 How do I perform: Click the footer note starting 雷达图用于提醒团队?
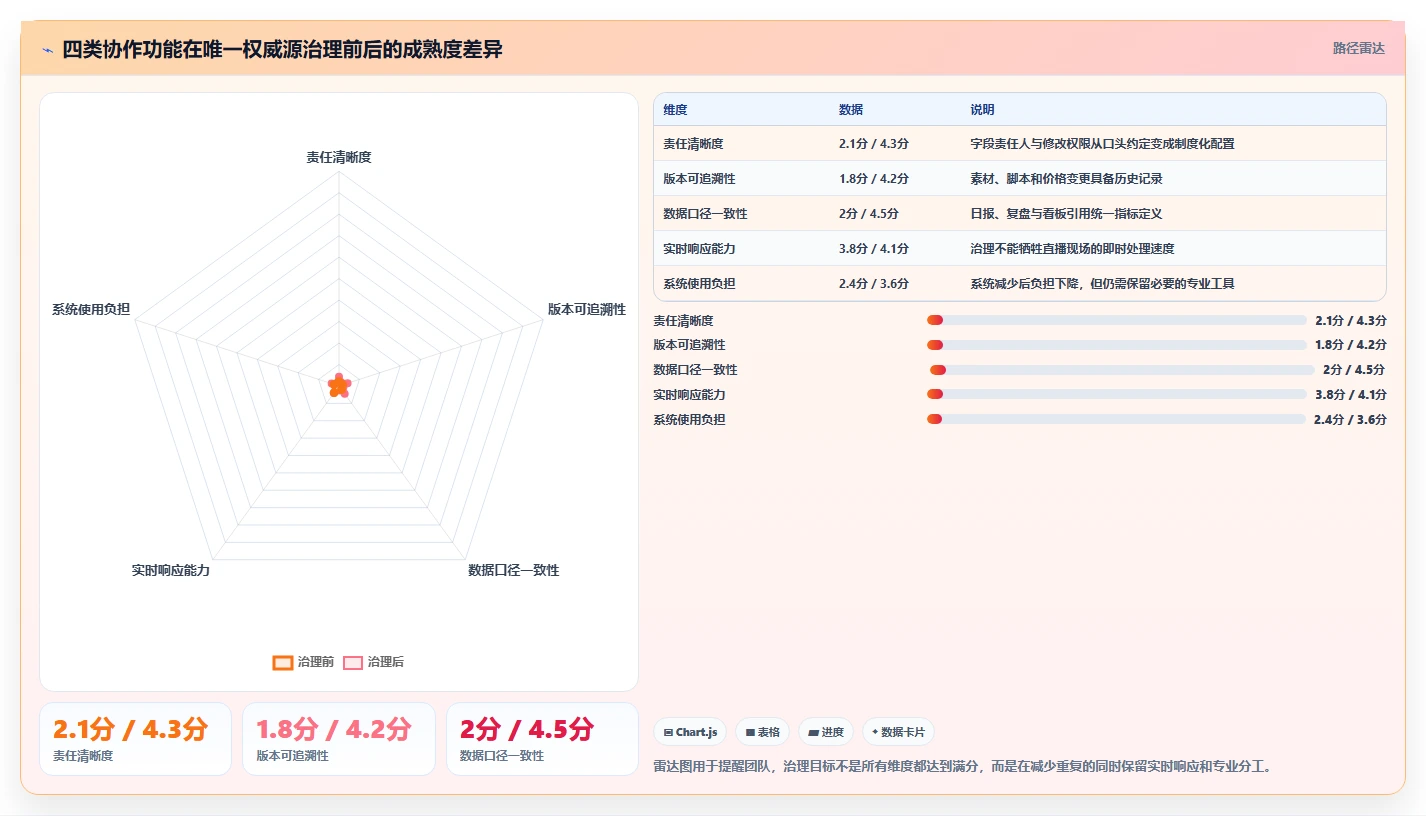(962, 767)
